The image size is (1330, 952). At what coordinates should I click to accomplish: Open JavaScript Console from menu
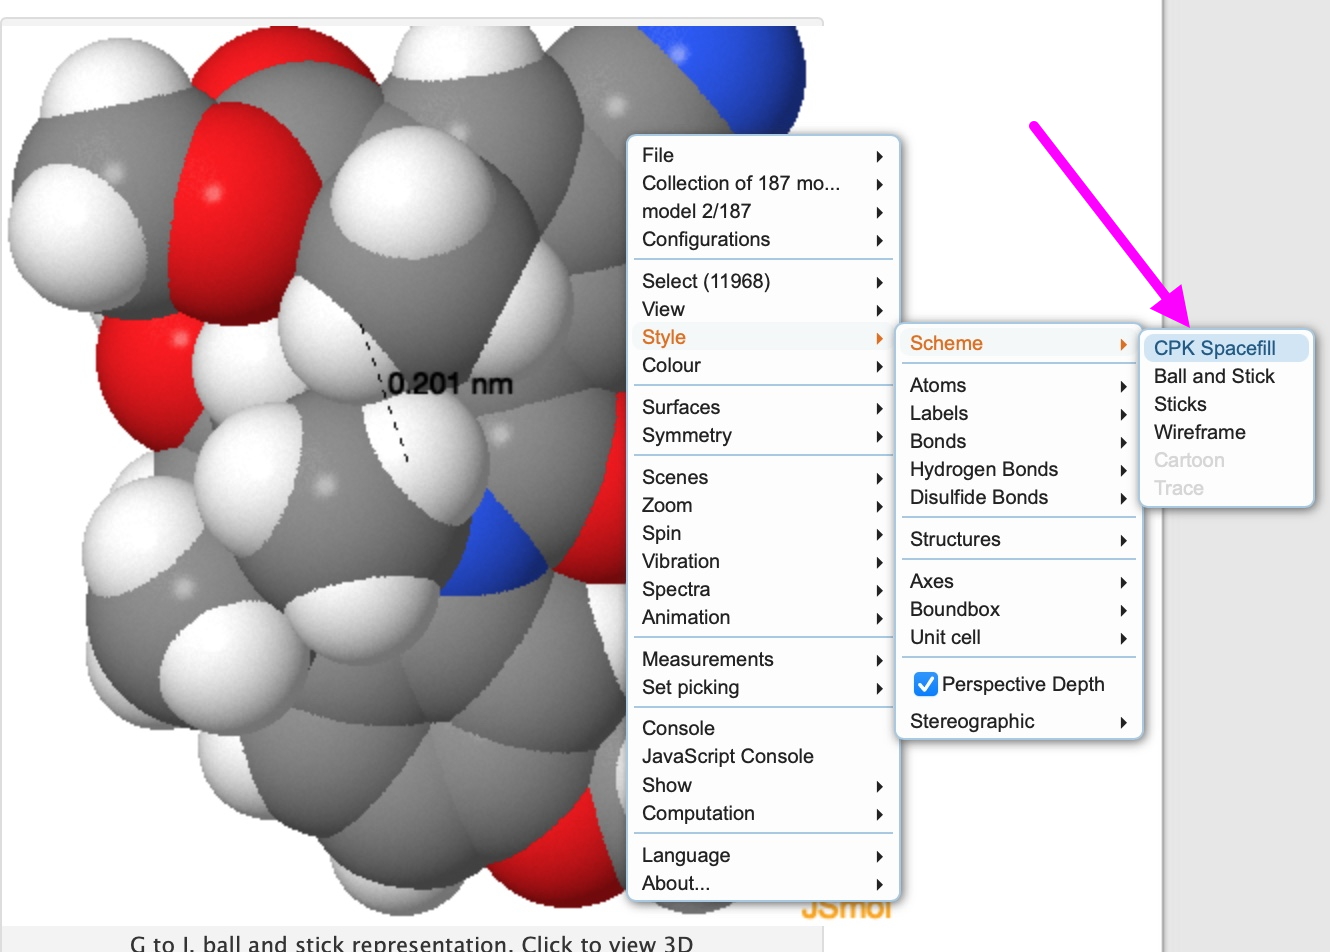pos(727,756)
